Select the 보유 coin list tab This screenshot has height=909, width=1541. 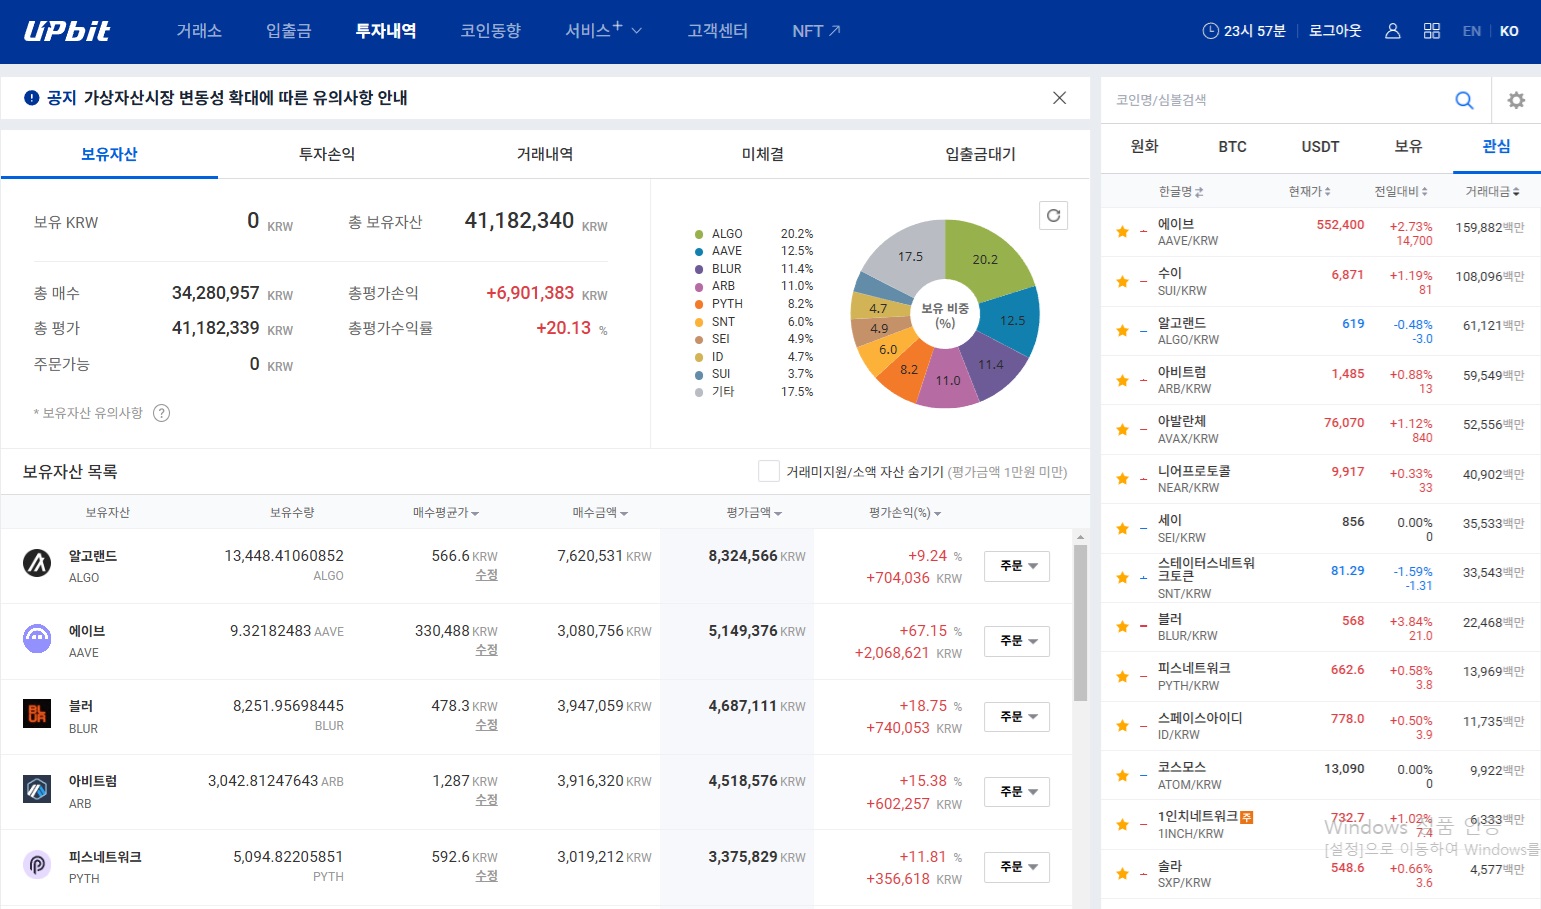[1408, 146]
